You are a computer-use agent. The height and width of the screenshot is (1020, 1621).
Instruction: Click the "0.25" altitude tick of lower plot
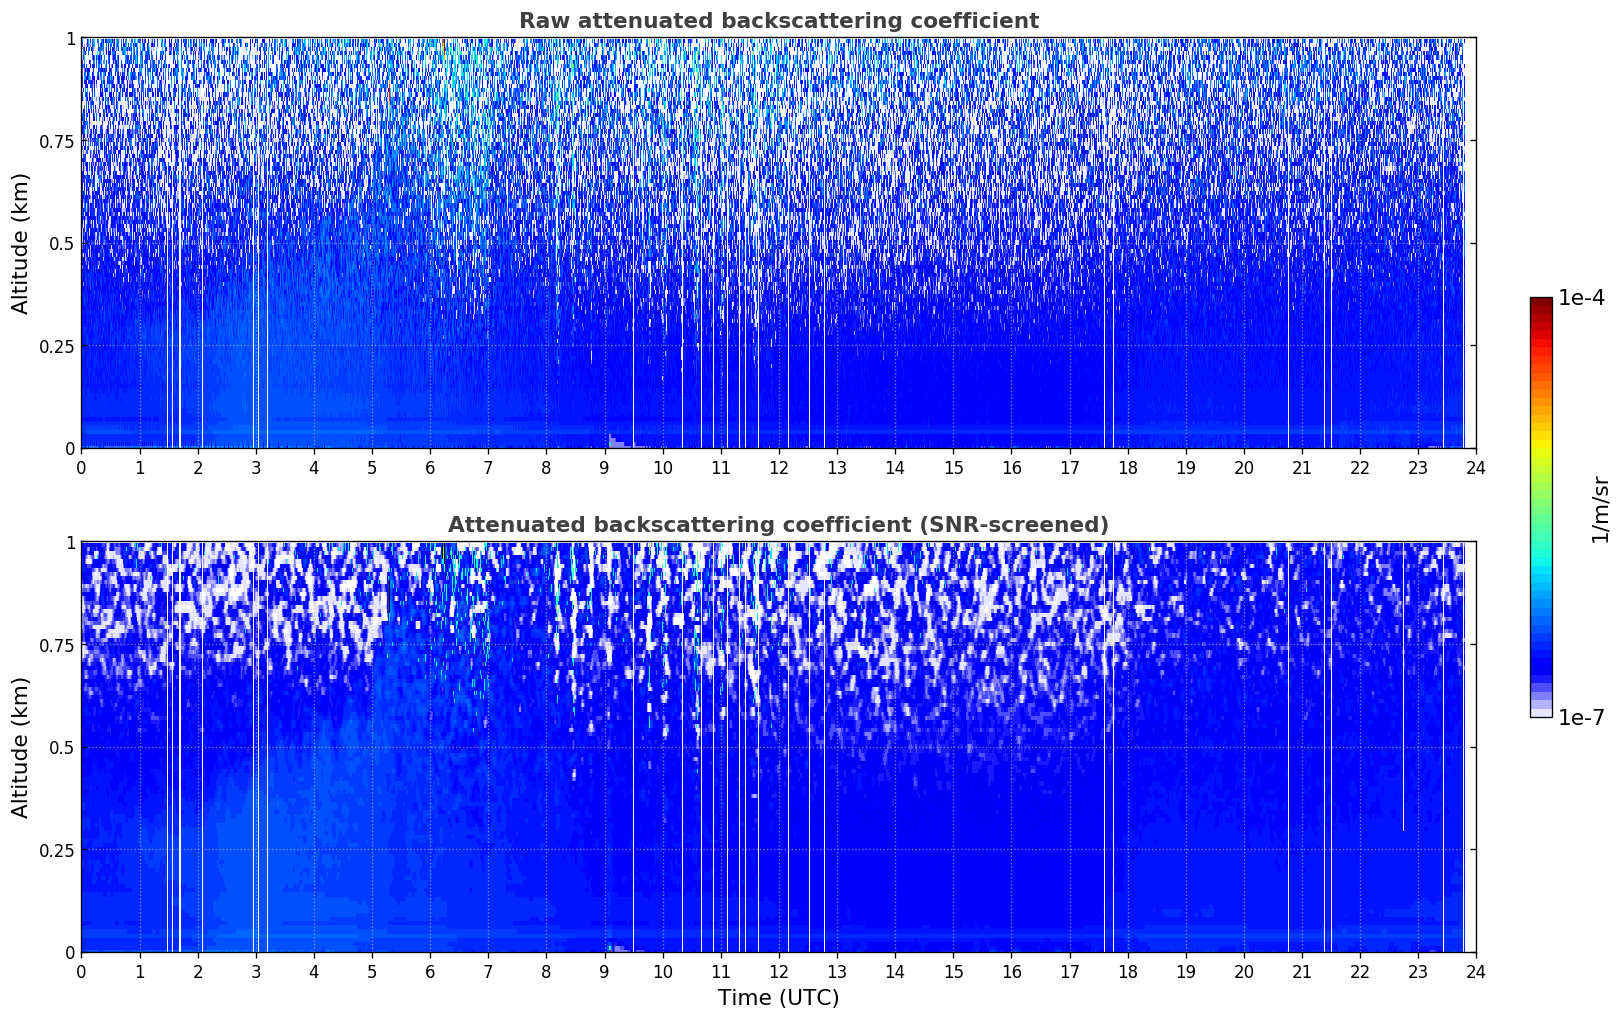(x=57, y=851)
